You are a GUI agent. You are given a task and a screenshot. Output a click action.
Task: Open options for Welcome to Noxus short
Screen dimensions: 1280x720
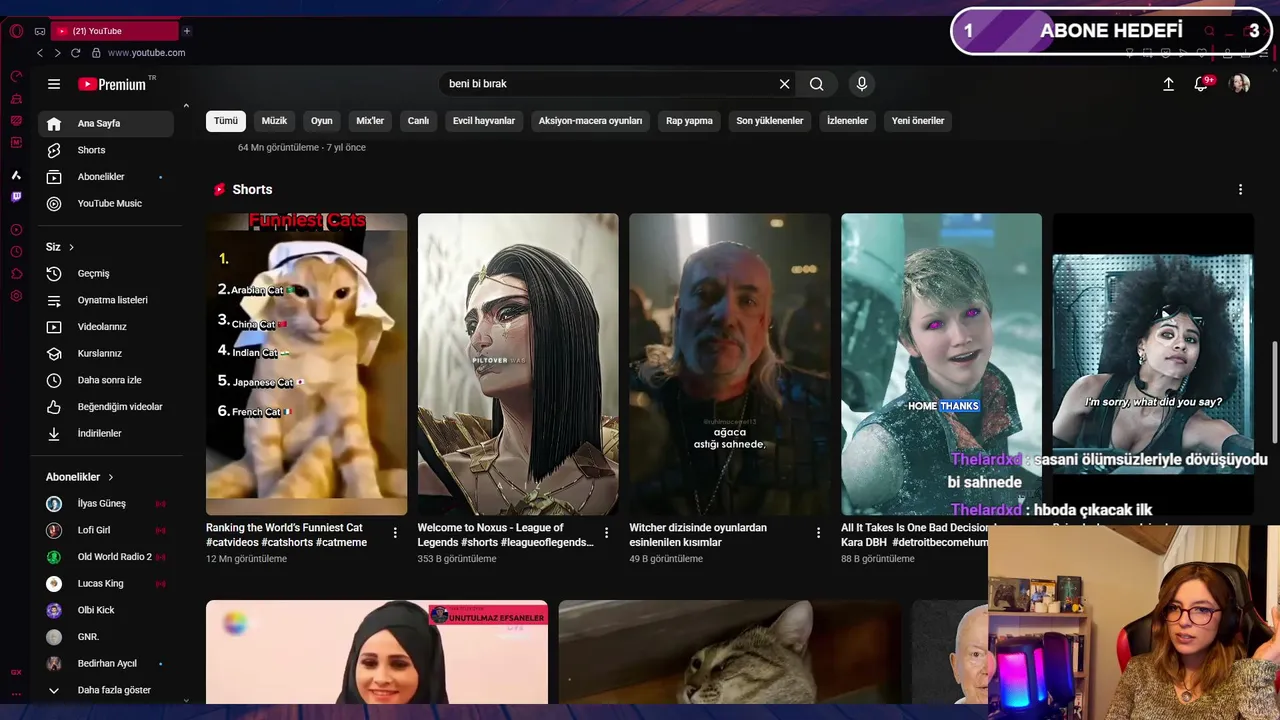click(x=606, y=533)
